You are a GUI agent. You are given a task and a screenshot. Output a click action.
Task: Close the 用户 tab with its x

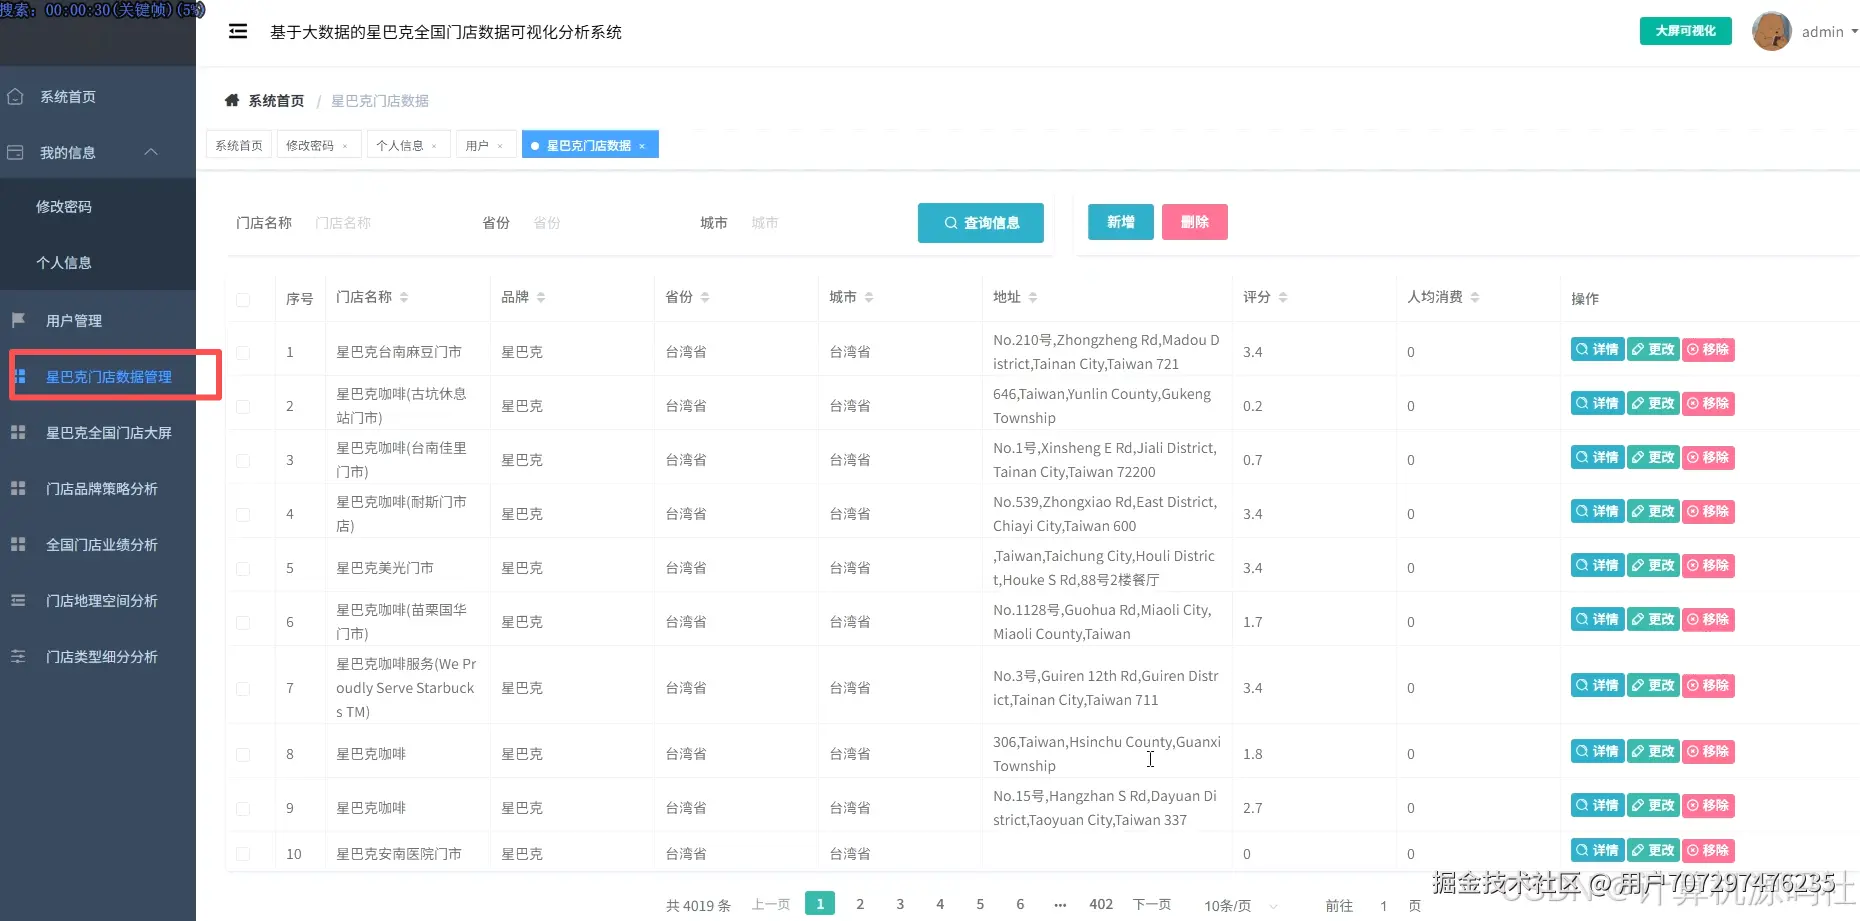click(x=500, y=146)
